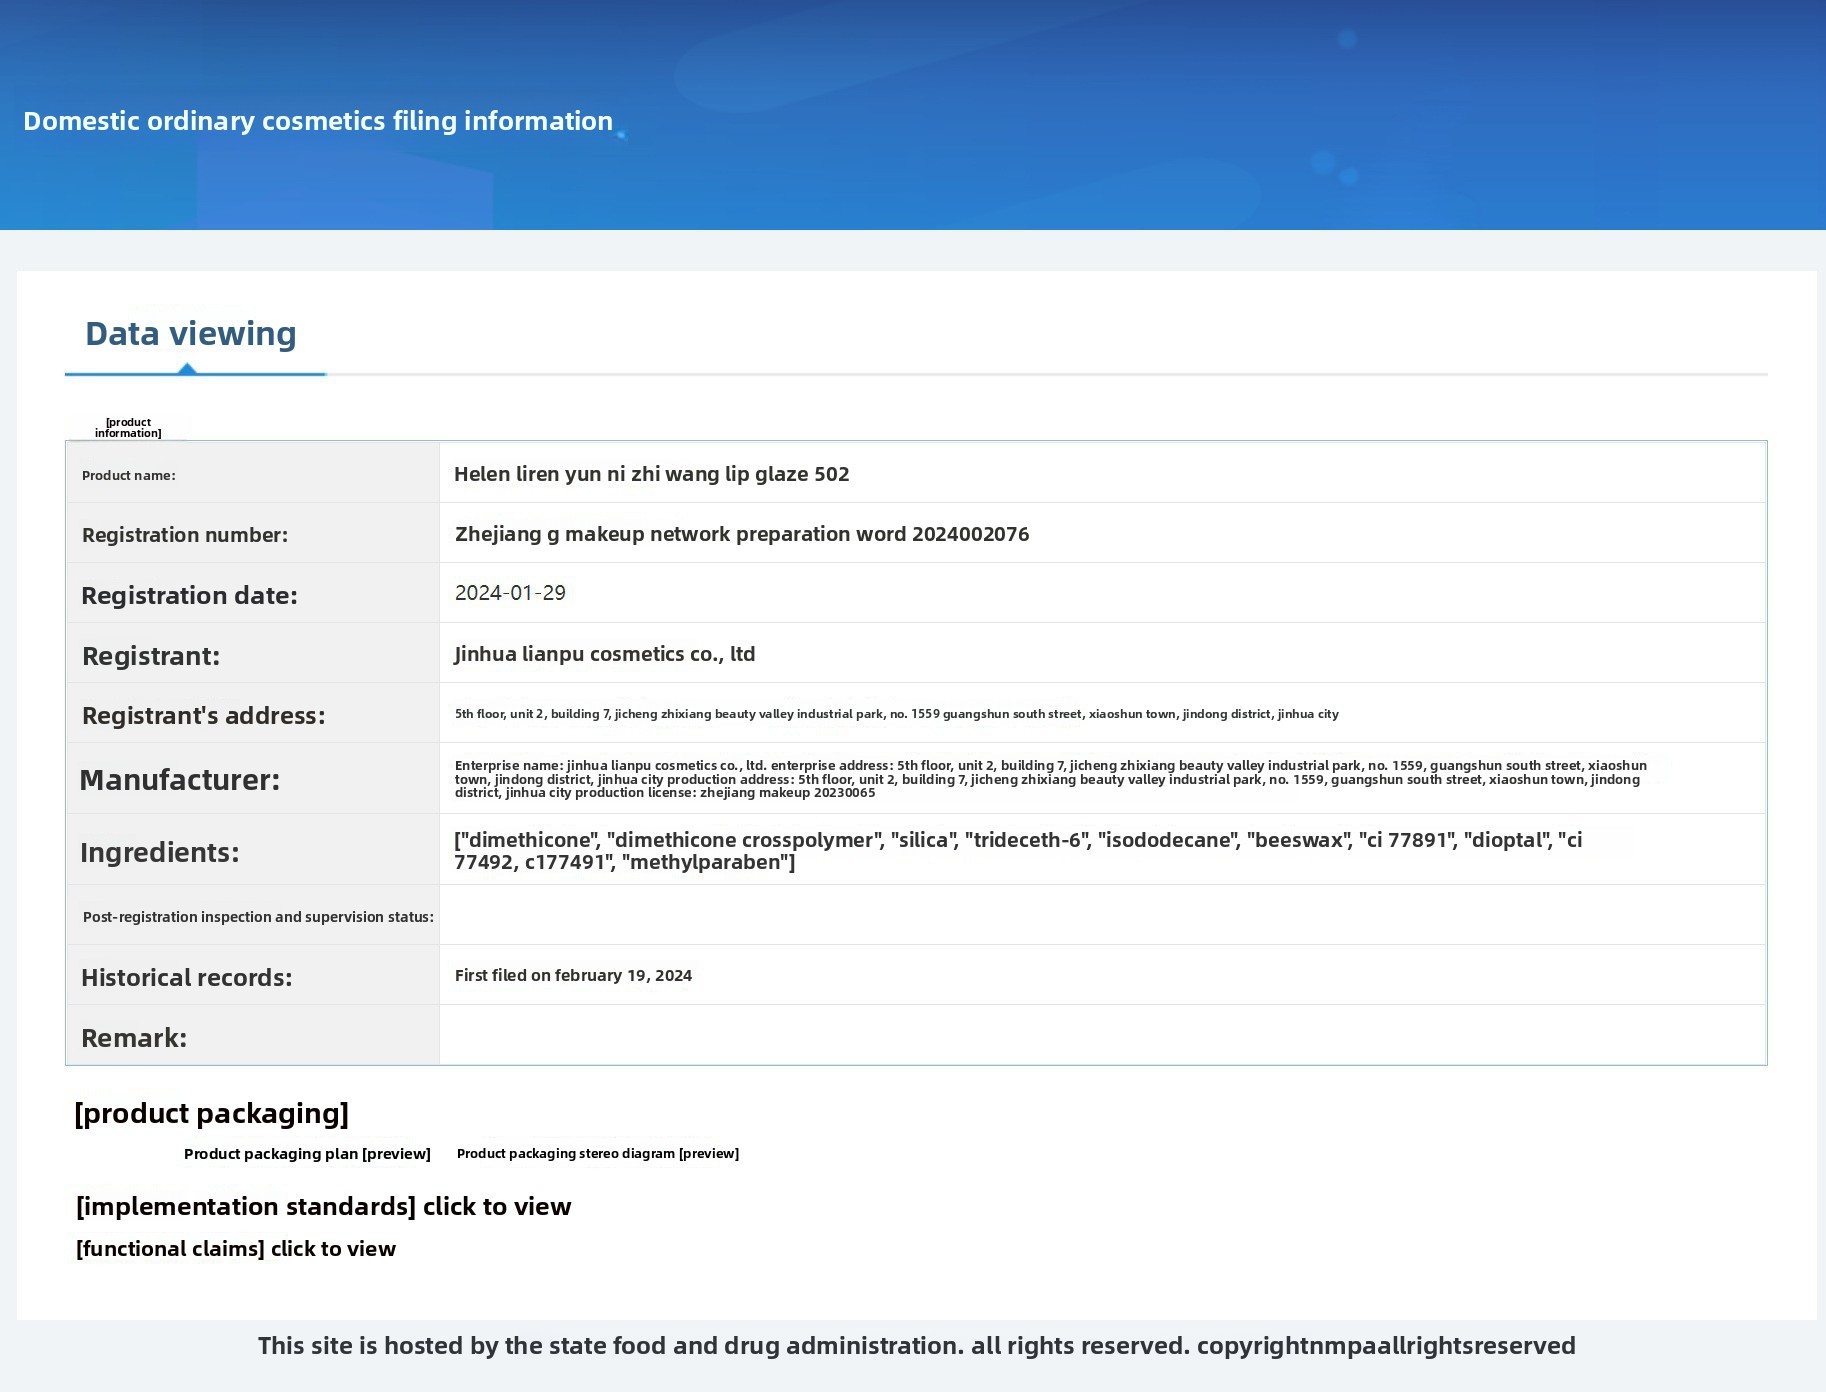Click the 'Historical records:' row label
This screenshot has height=1392, width=1826.
187,978
